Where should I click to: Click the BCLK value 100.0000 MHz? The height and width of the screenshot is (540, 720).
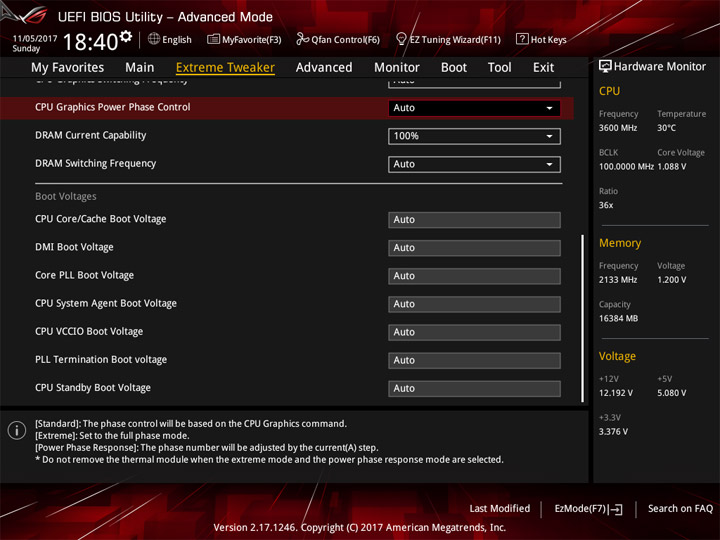coord(626,167)
